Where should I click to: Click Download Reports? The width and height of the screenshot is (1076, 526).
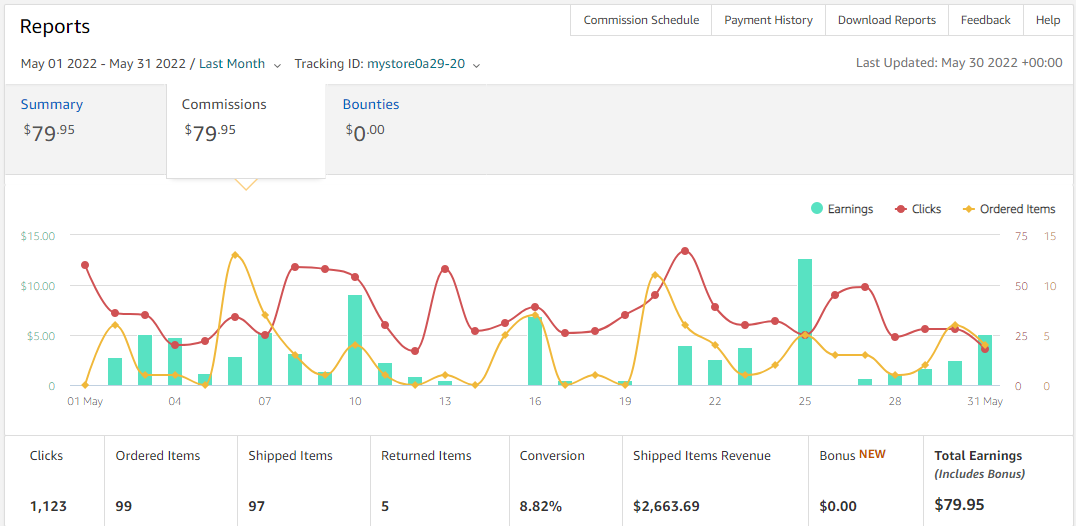(887, 20)
